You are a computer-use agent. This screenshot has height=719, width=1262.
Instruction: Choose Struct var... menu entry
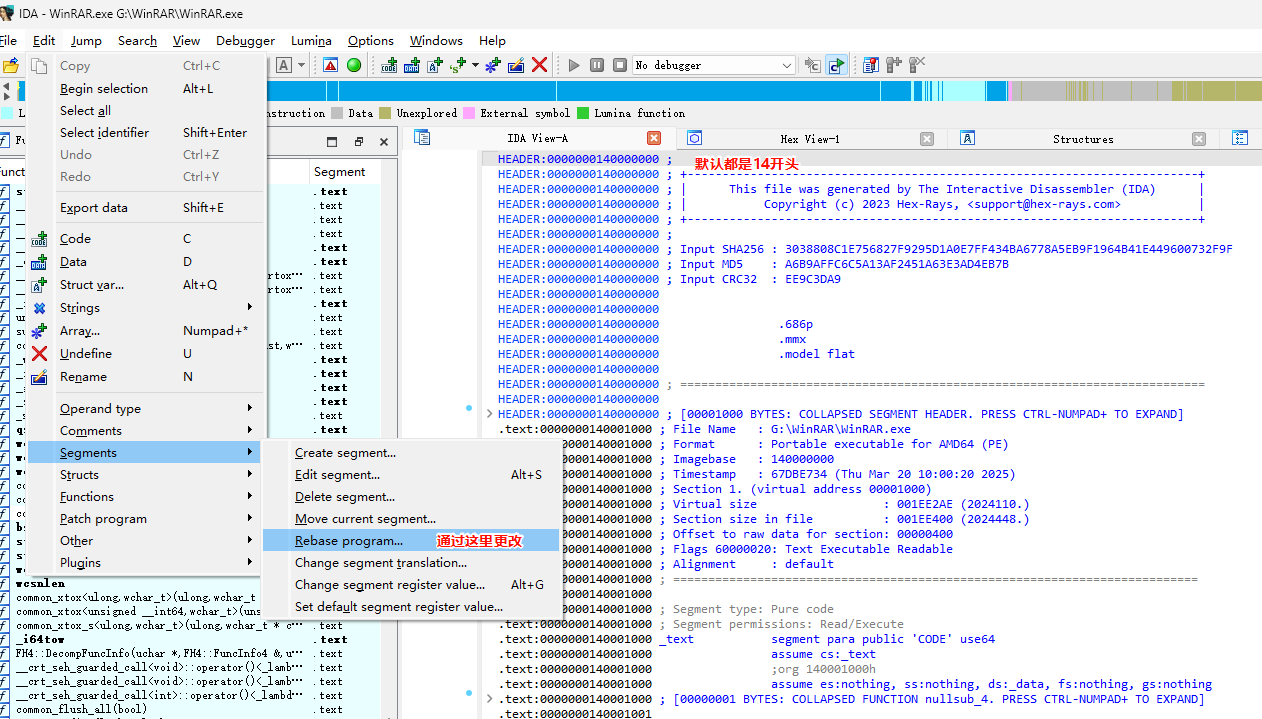point(145,285)
